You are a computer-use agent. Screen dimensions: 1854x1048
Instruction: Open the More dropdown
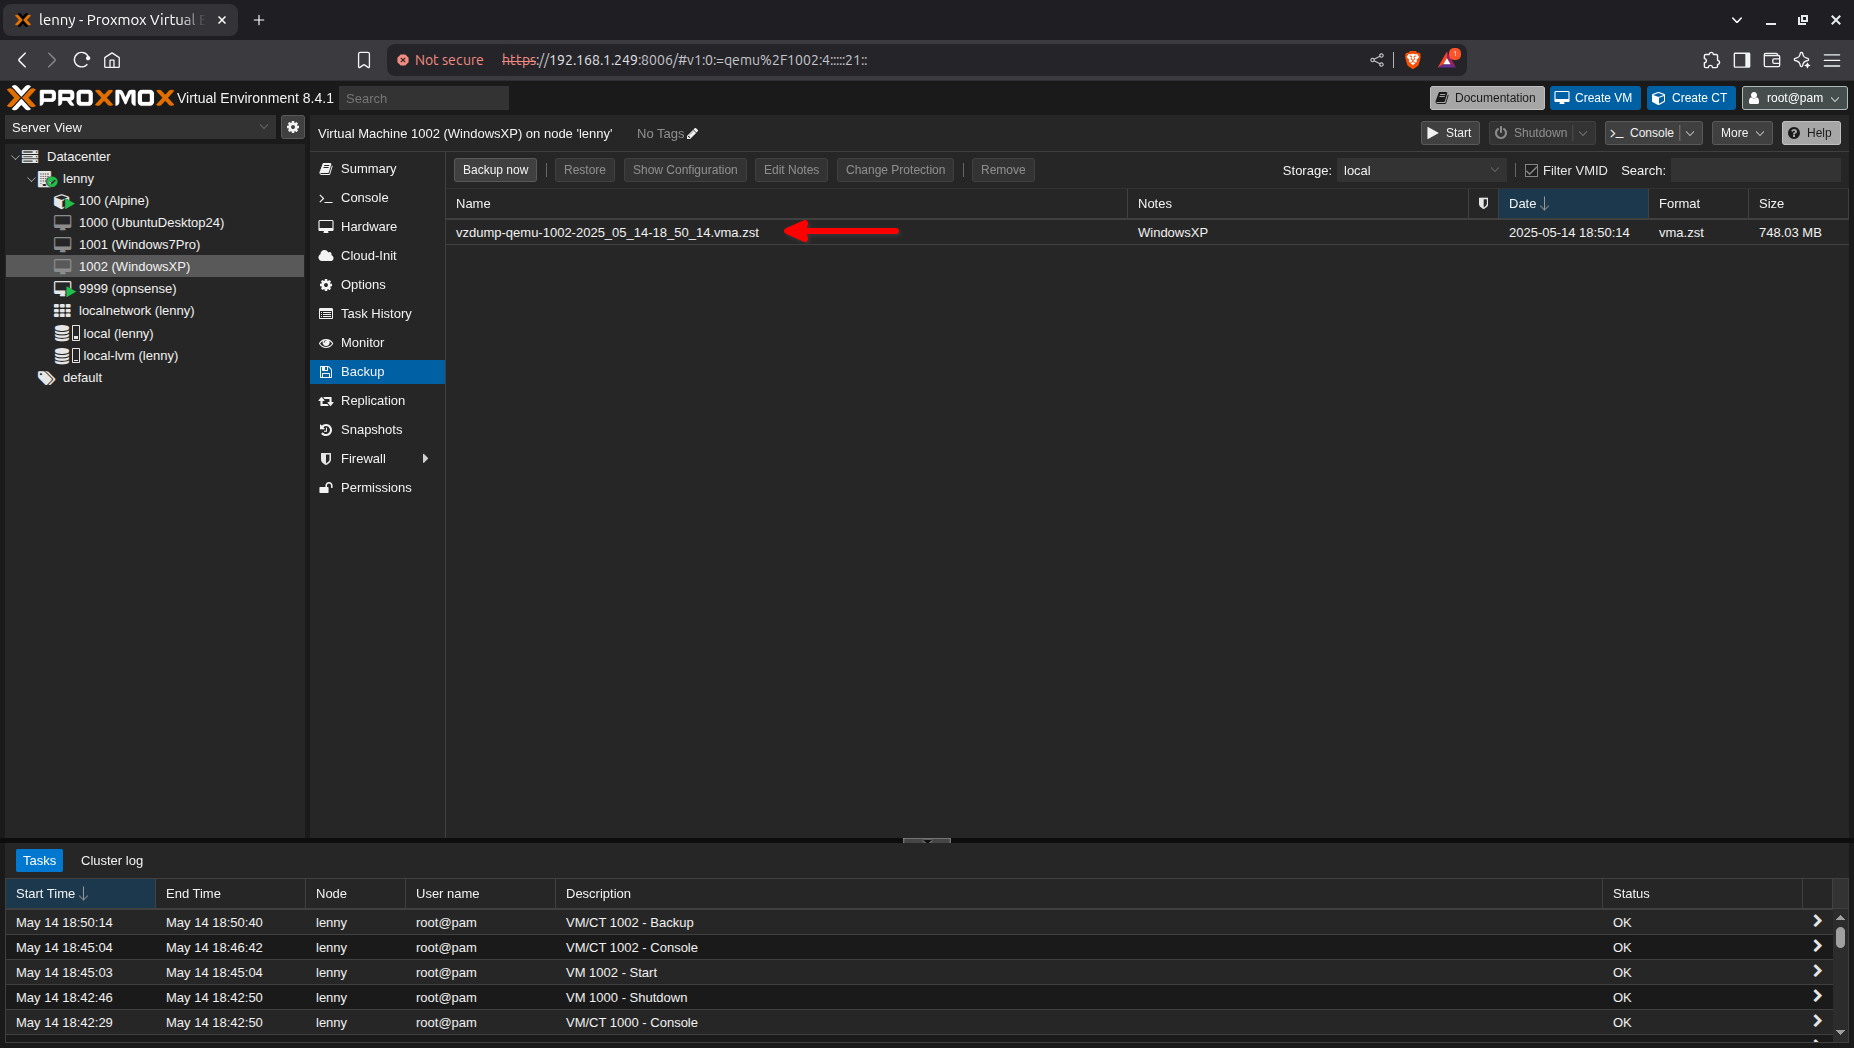(1742, 133)
